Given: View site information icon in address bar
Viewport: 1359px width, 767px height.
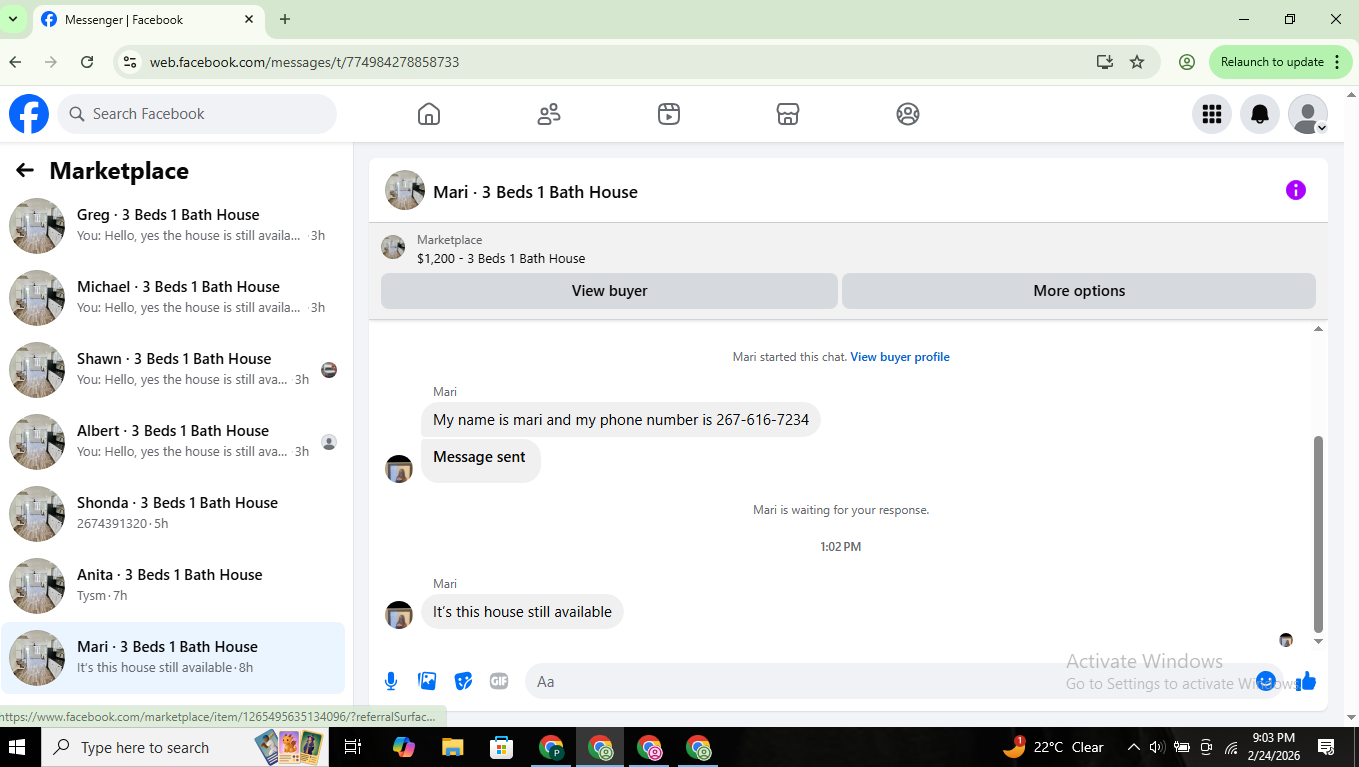Looking at the screenshot, I should pos(129,62).
